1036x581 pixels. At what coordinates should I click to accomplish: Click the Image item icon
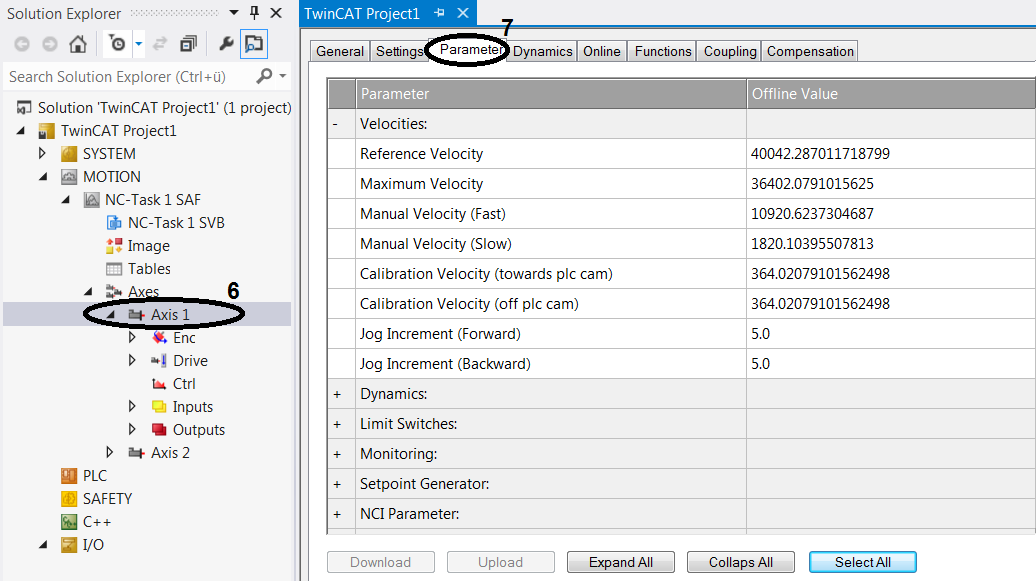click(114, 246)
